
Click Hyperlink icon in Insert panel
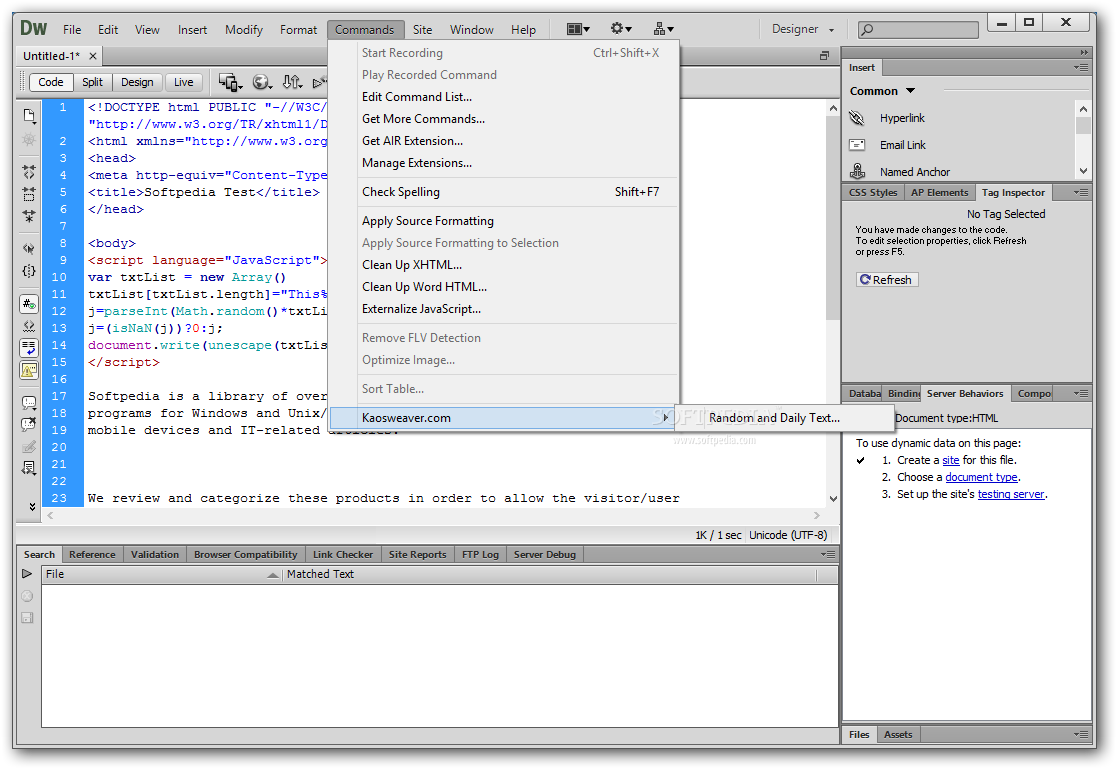tap(857, 118)
